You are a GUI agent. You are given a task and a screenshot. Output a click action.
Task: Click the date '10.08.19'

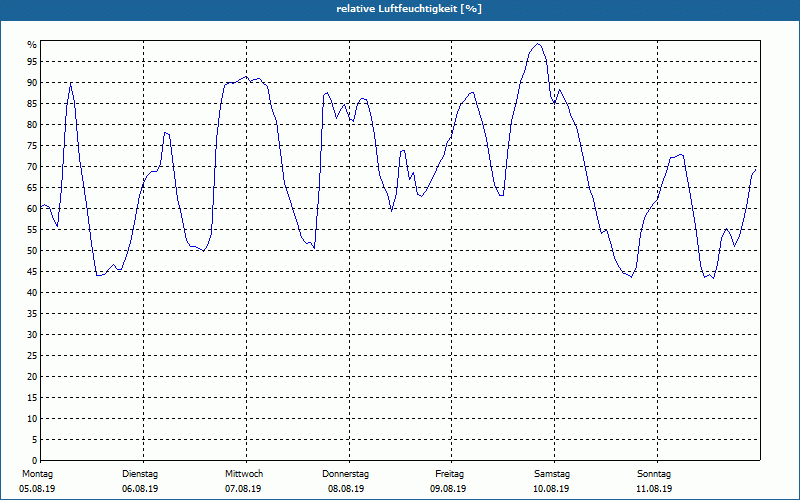[x=551, y=489]
